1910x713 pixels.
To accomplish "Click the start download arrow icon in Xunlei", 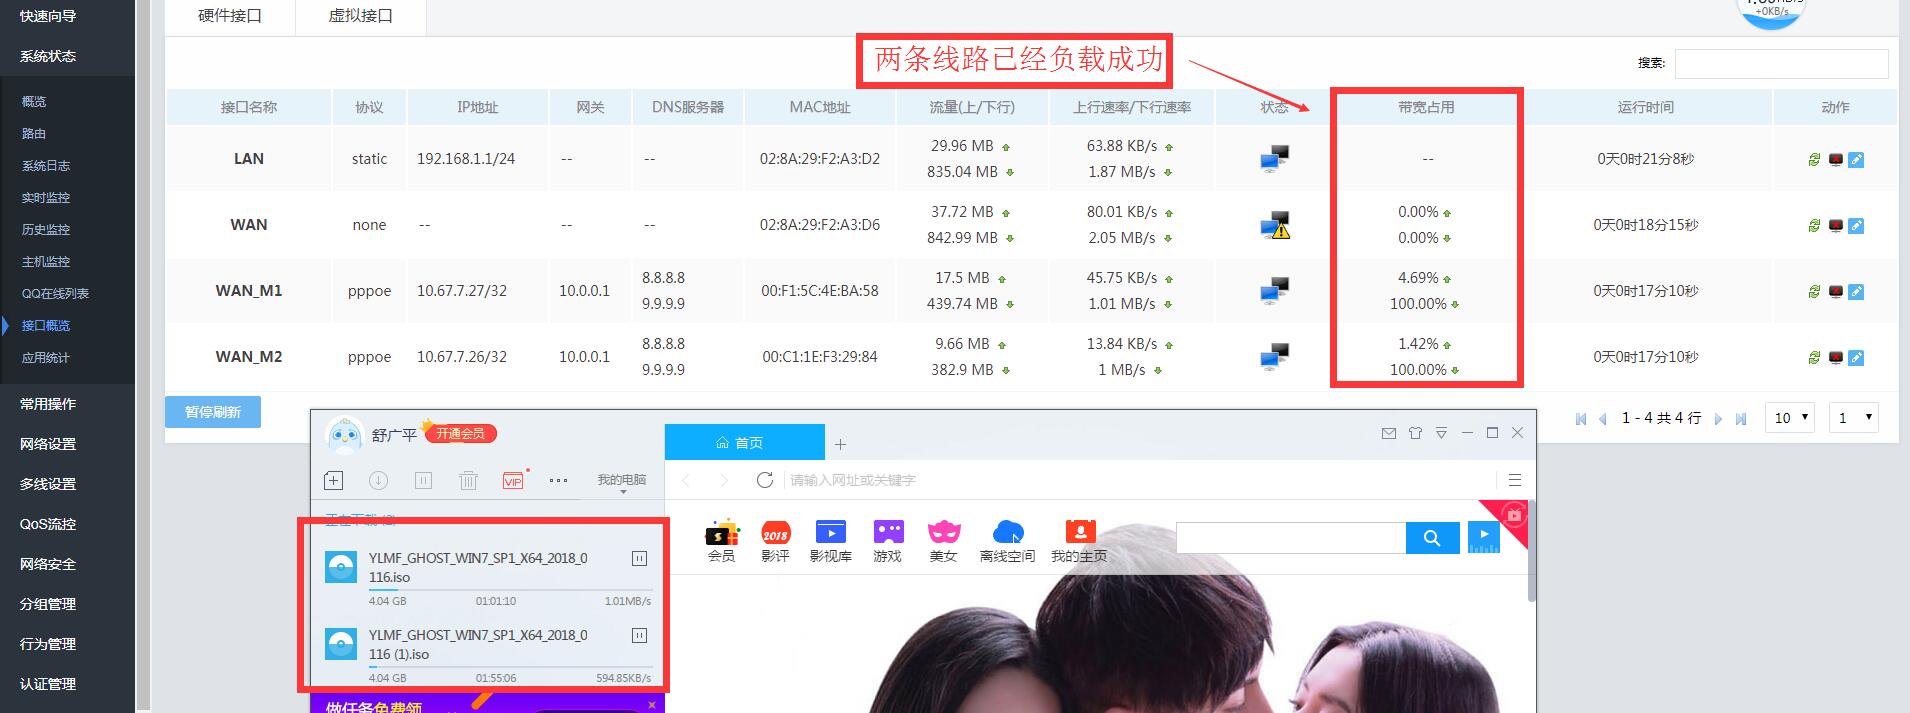I will pos(378,480).
